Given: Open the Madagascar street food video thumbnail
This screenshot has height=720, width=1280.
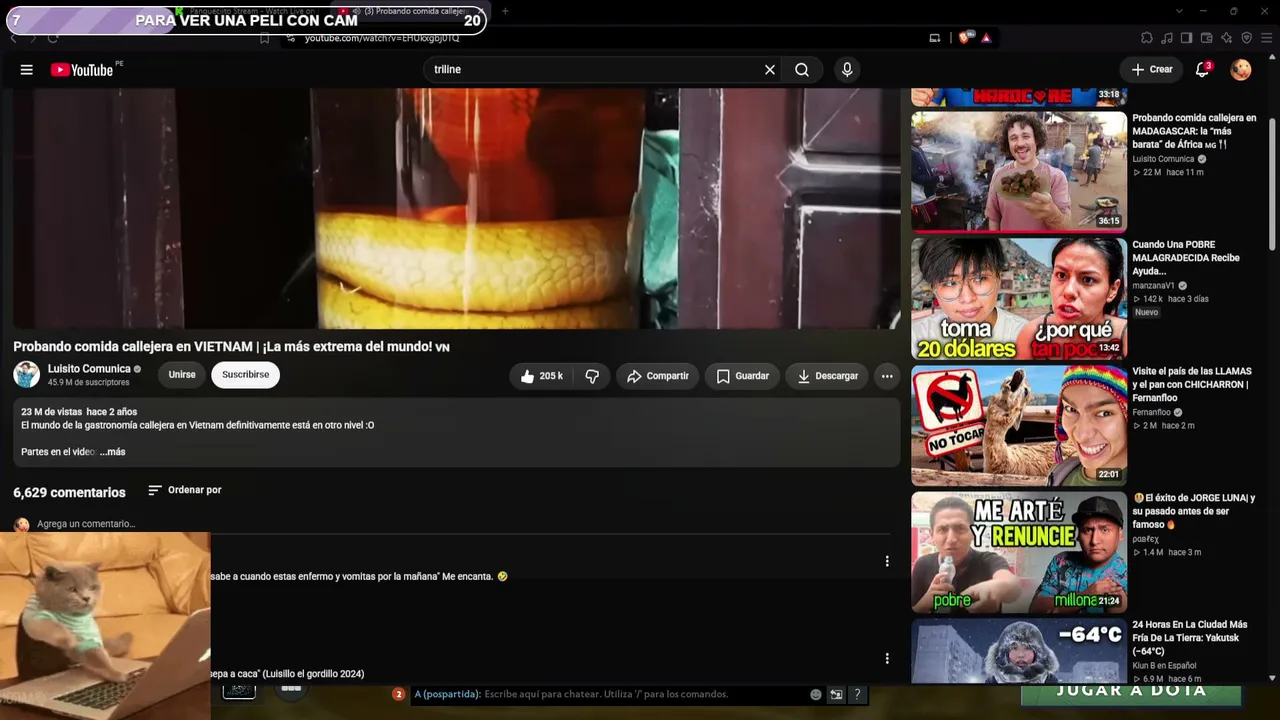Looking at the screenshot, I should (x=1019, y=171).
